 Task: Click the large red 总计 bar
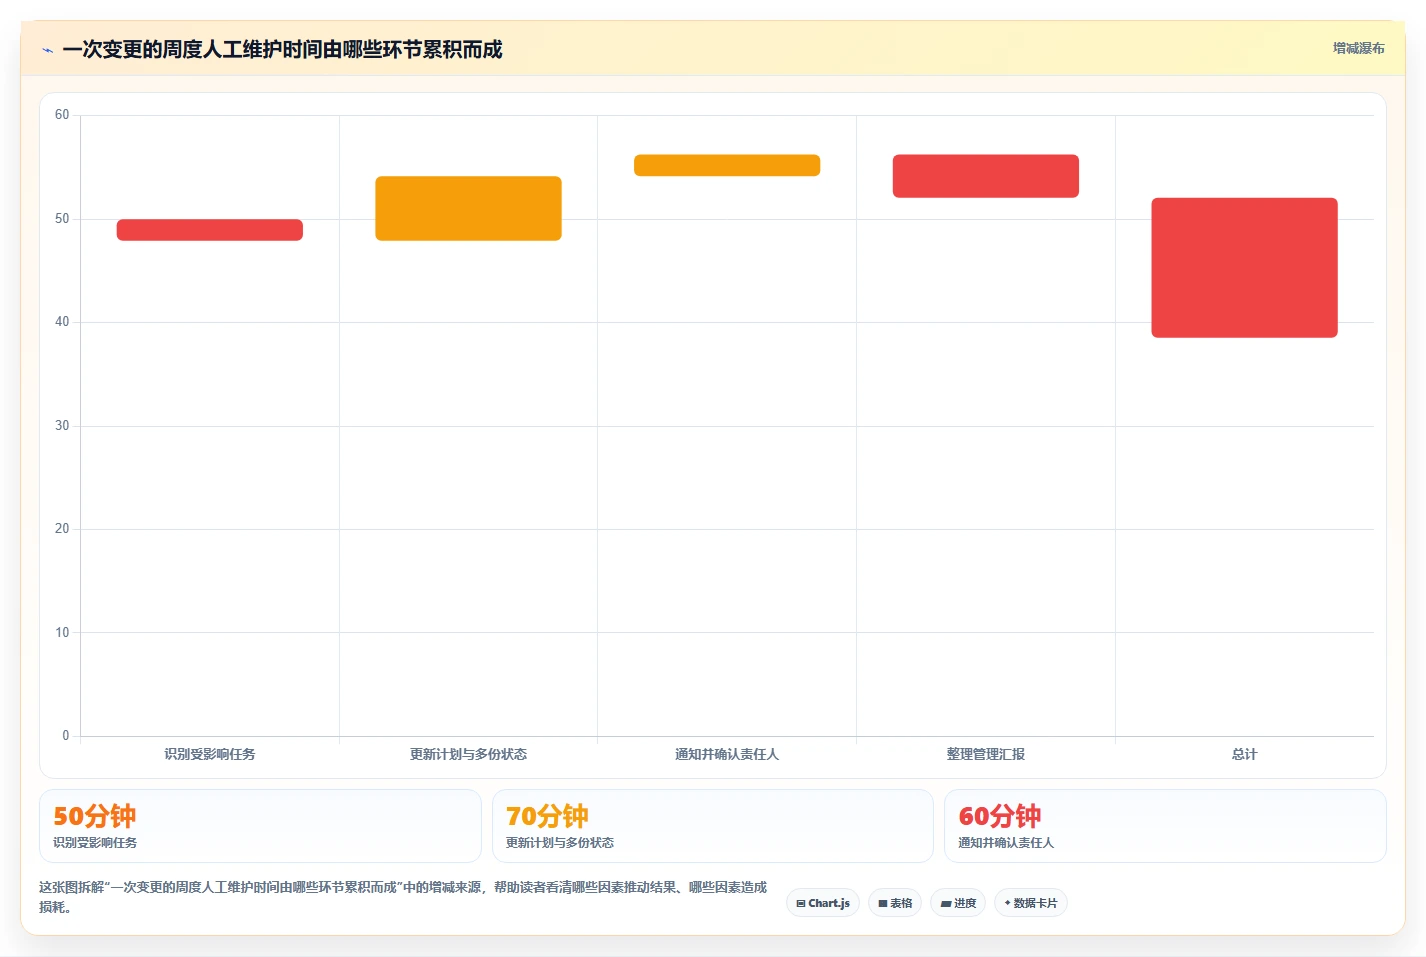point(1244,268)
